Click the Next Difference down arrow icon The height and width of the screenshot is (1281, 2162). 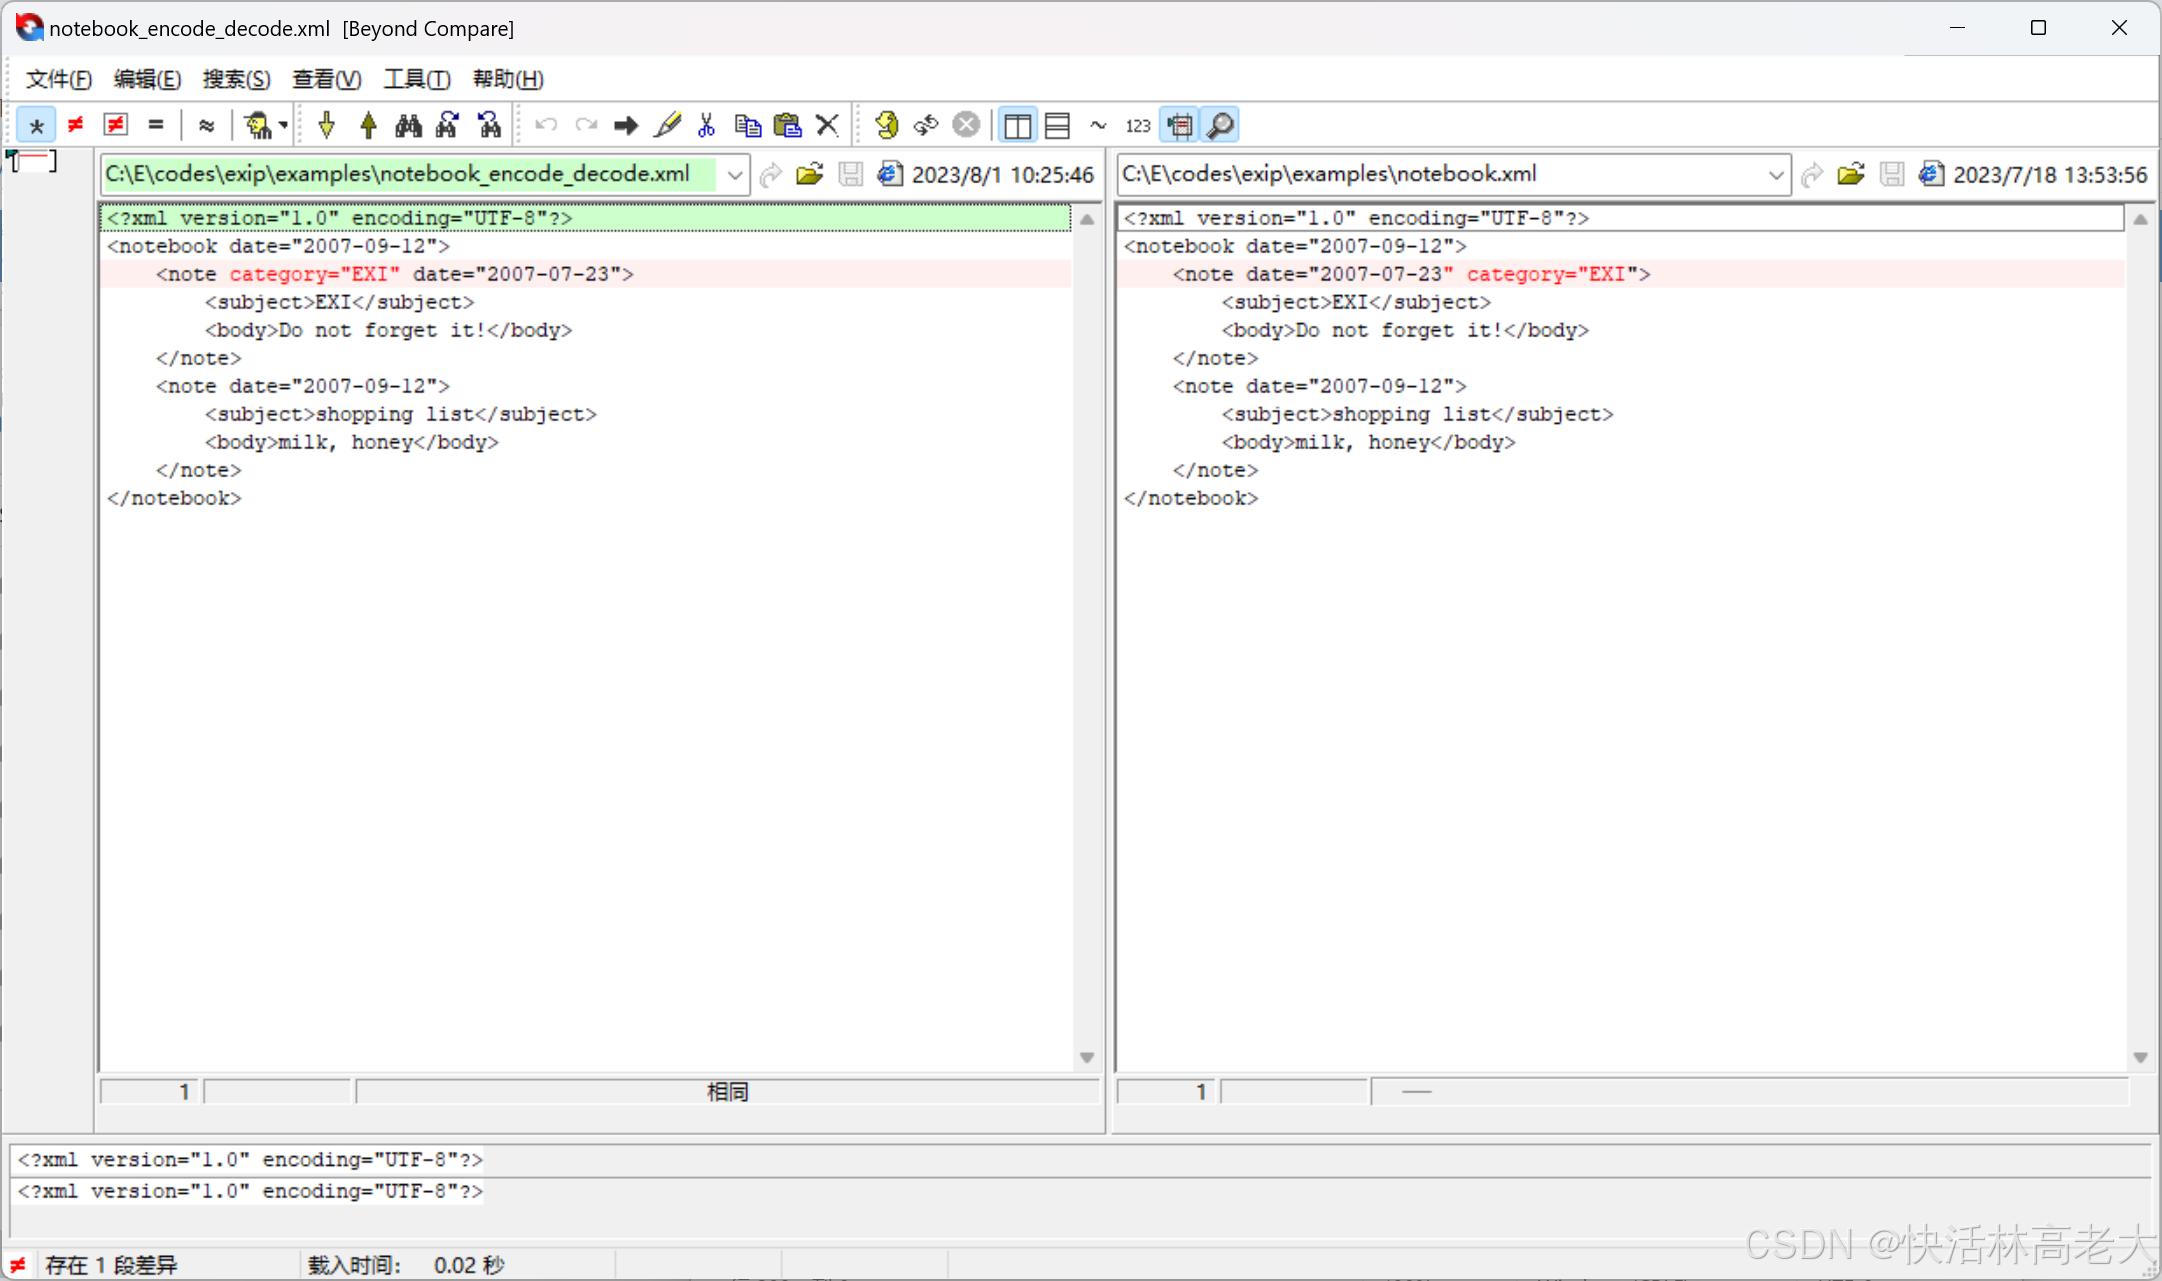[326, 126]
